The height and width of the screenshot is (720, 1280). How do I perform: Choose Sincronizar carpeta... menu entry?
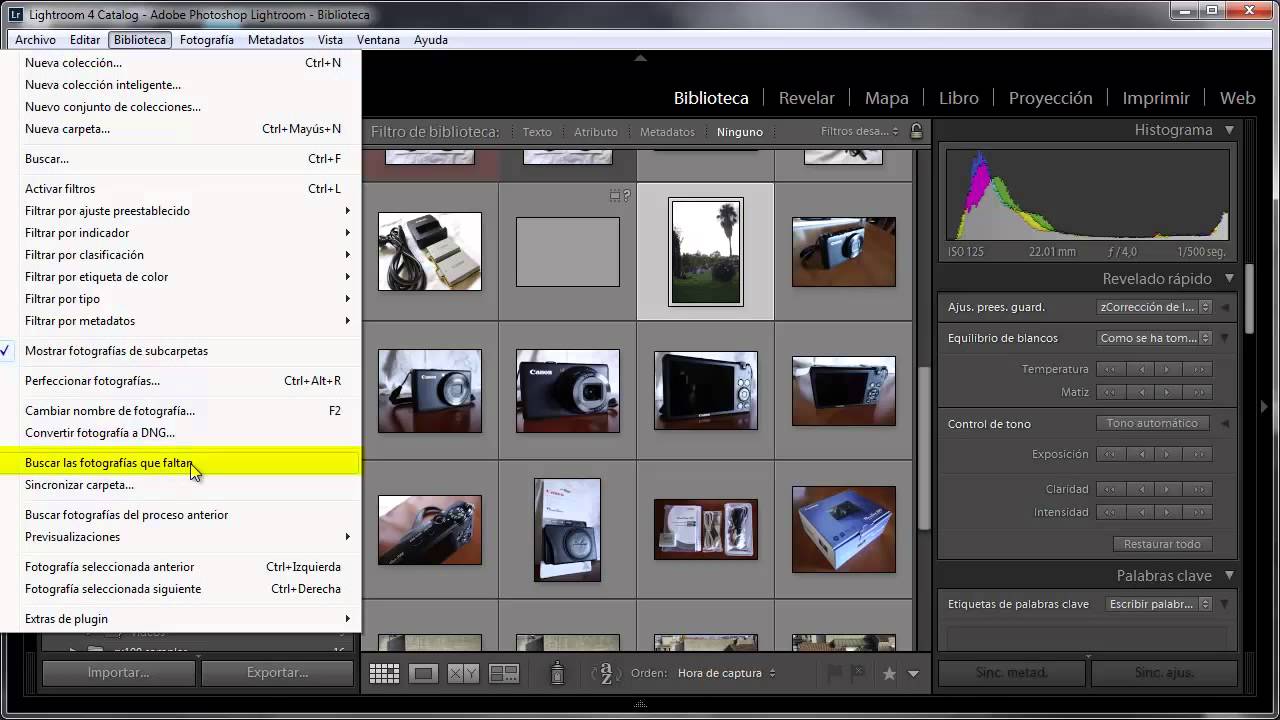(180, 485)
